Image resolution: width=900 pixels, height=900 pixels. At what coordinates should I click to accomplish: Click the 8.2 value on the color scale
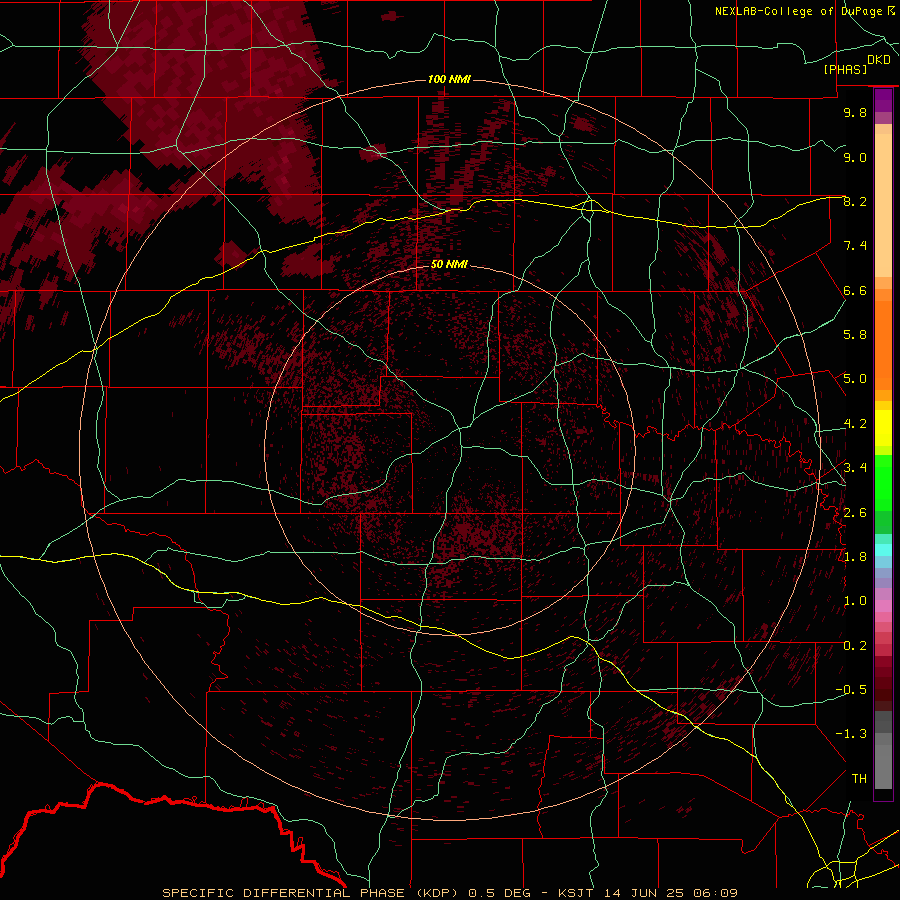(855, 201)
